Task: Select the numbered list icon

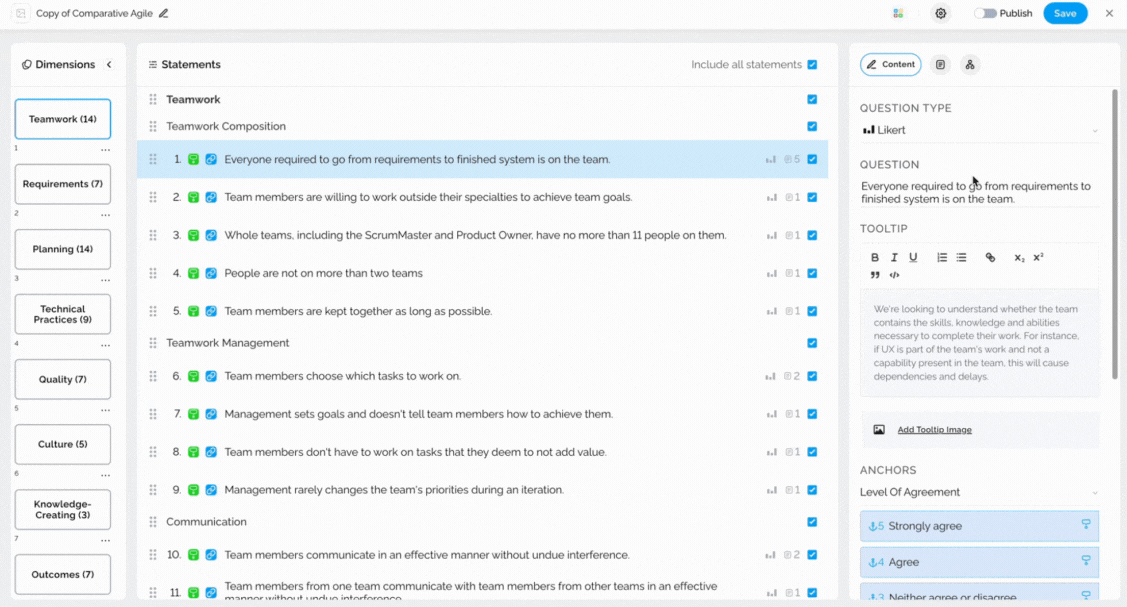Action: click(942, 257)
